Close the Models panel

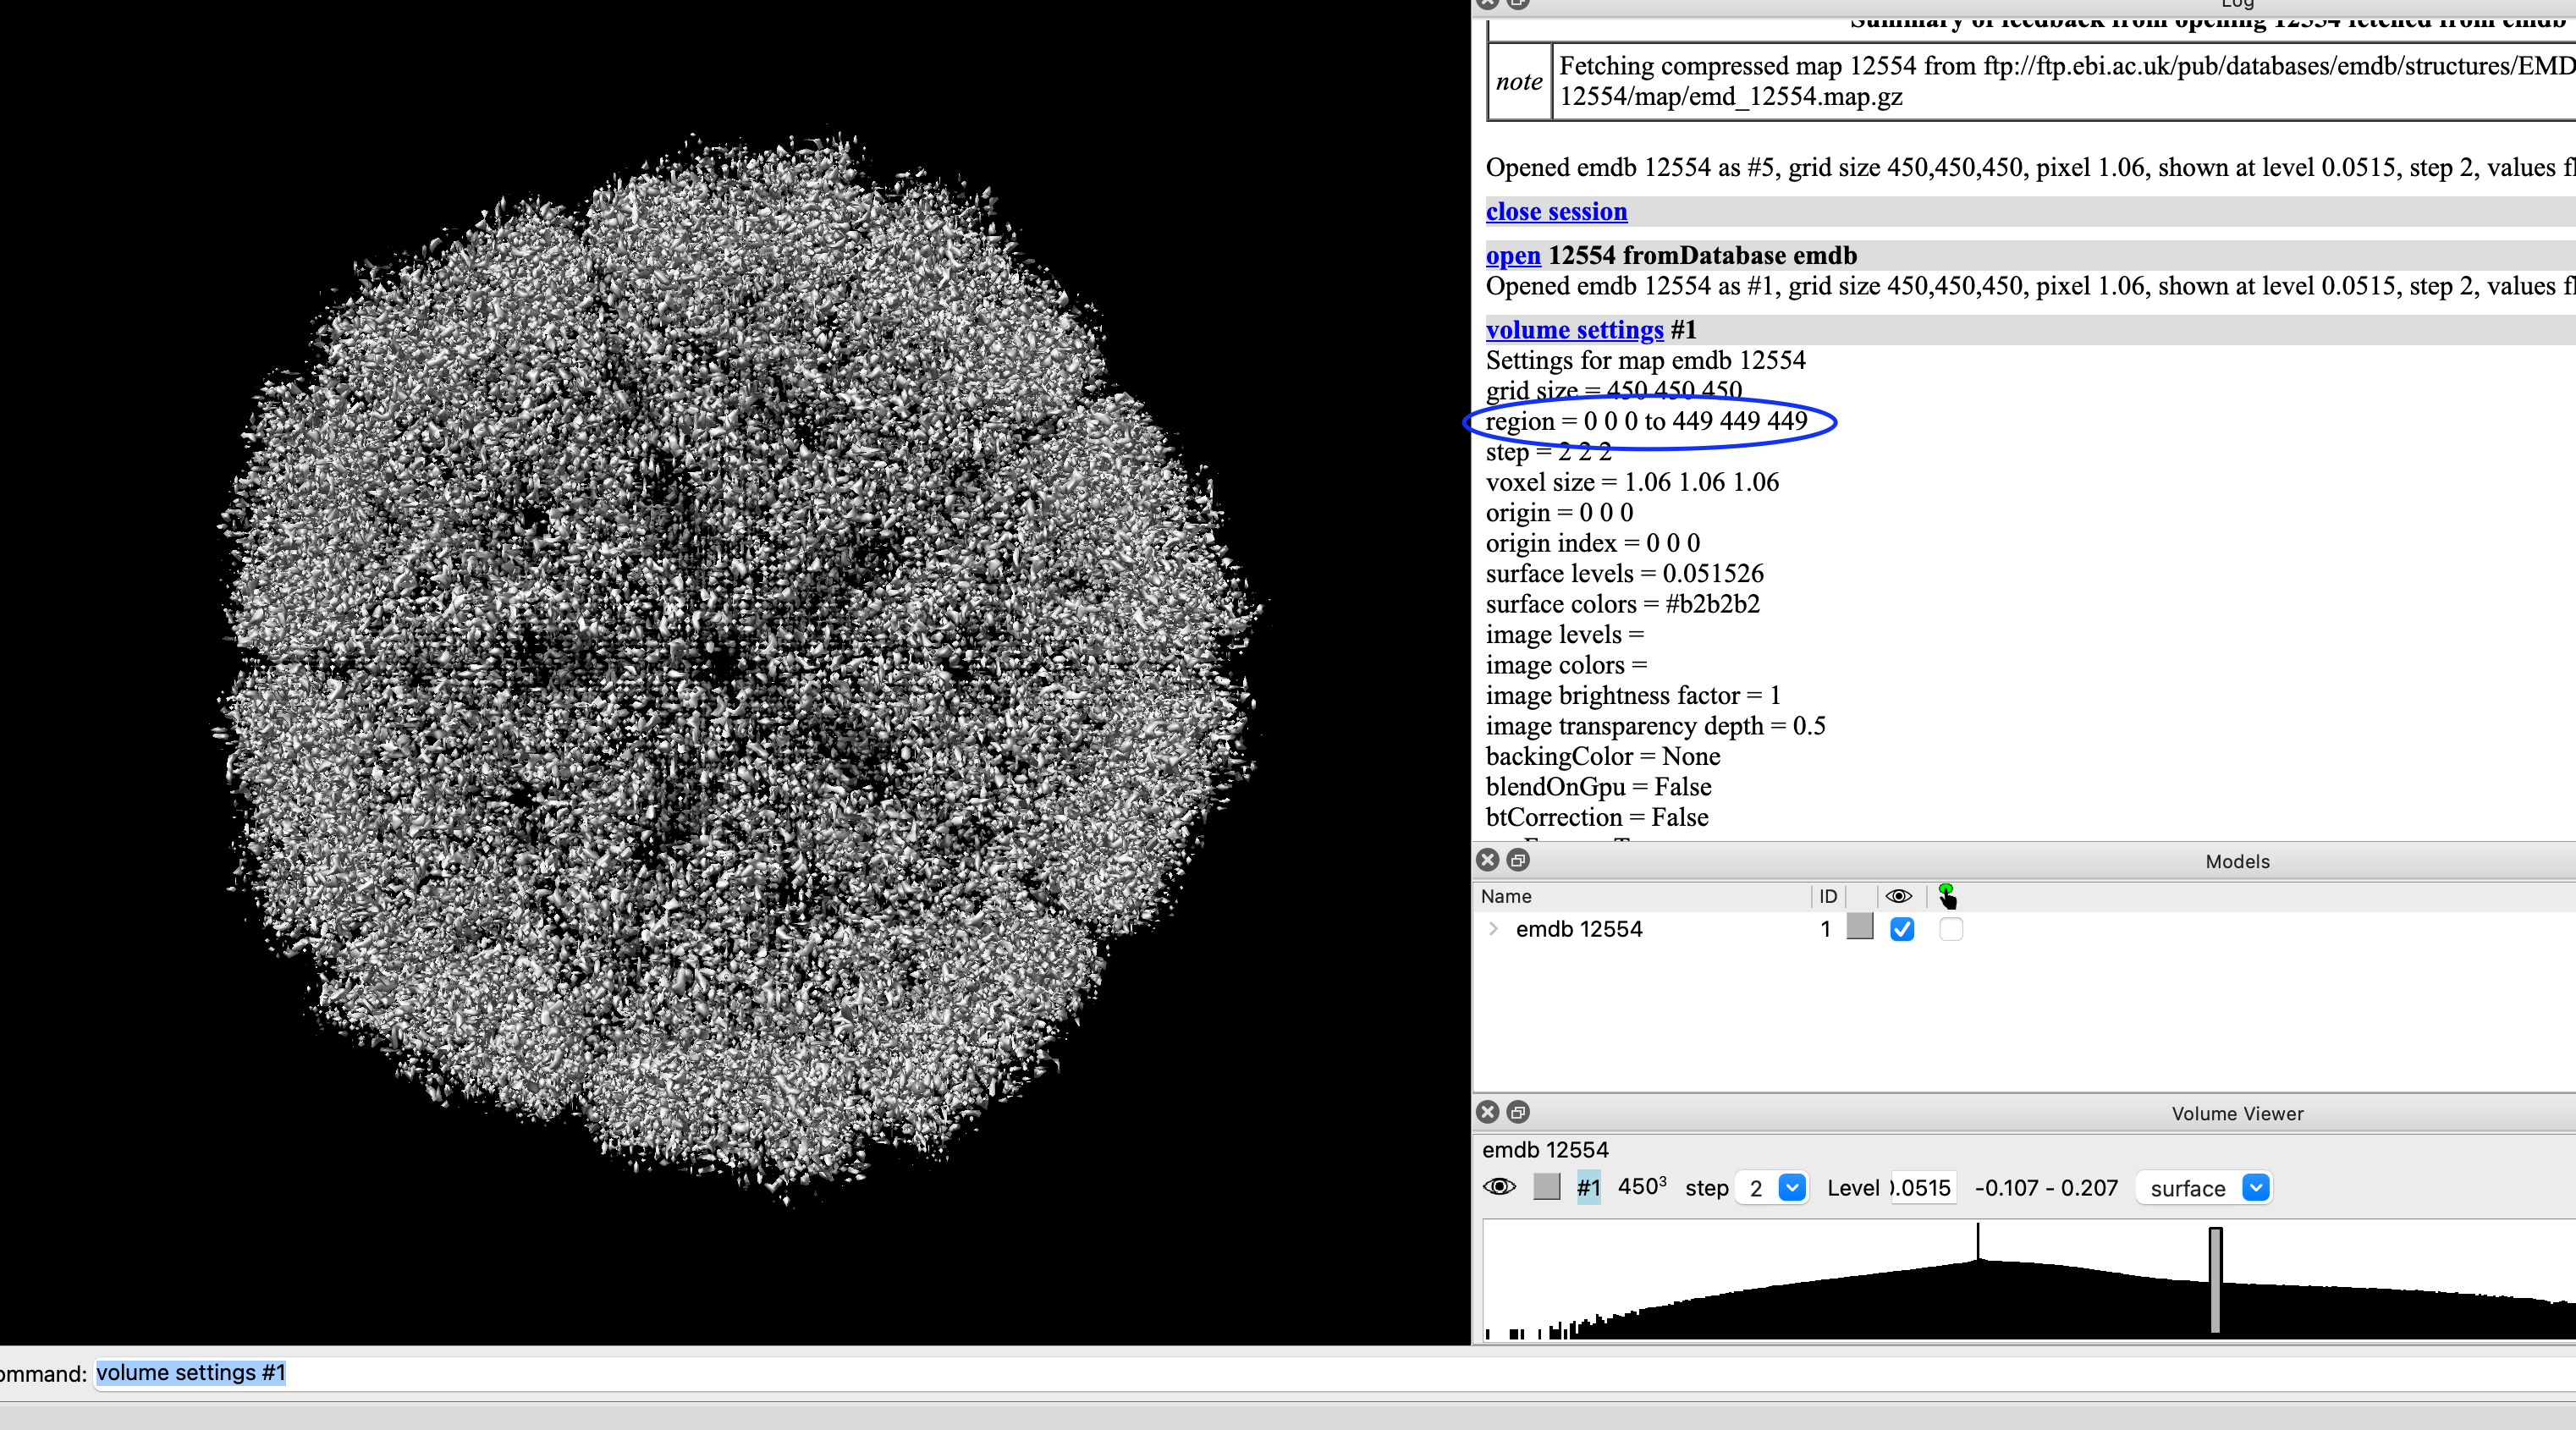tap(1488, 860)
